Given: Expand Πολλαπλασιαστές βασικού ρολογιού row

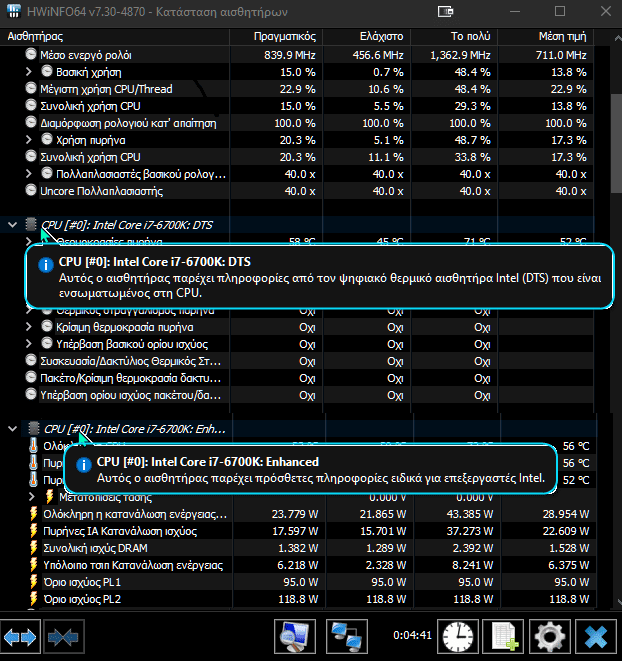Looking at the screenshot, I should (29, 174).
